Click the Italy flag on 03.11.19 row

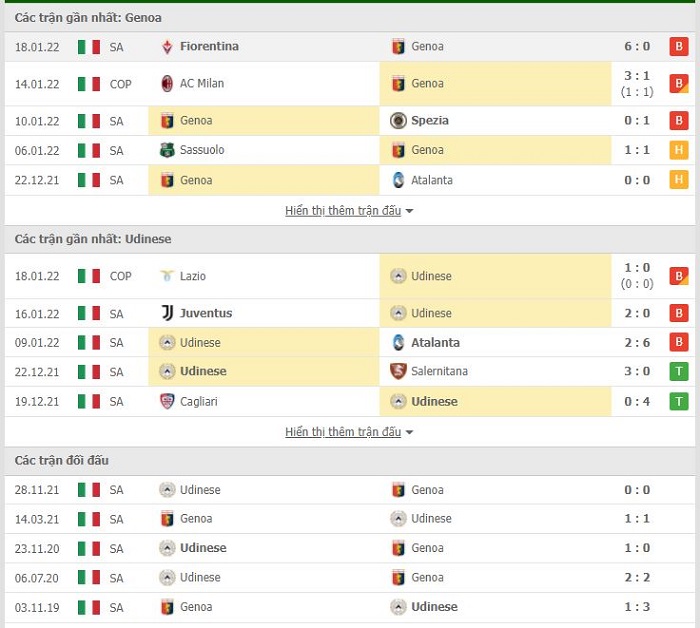click(x=89, y=607)
